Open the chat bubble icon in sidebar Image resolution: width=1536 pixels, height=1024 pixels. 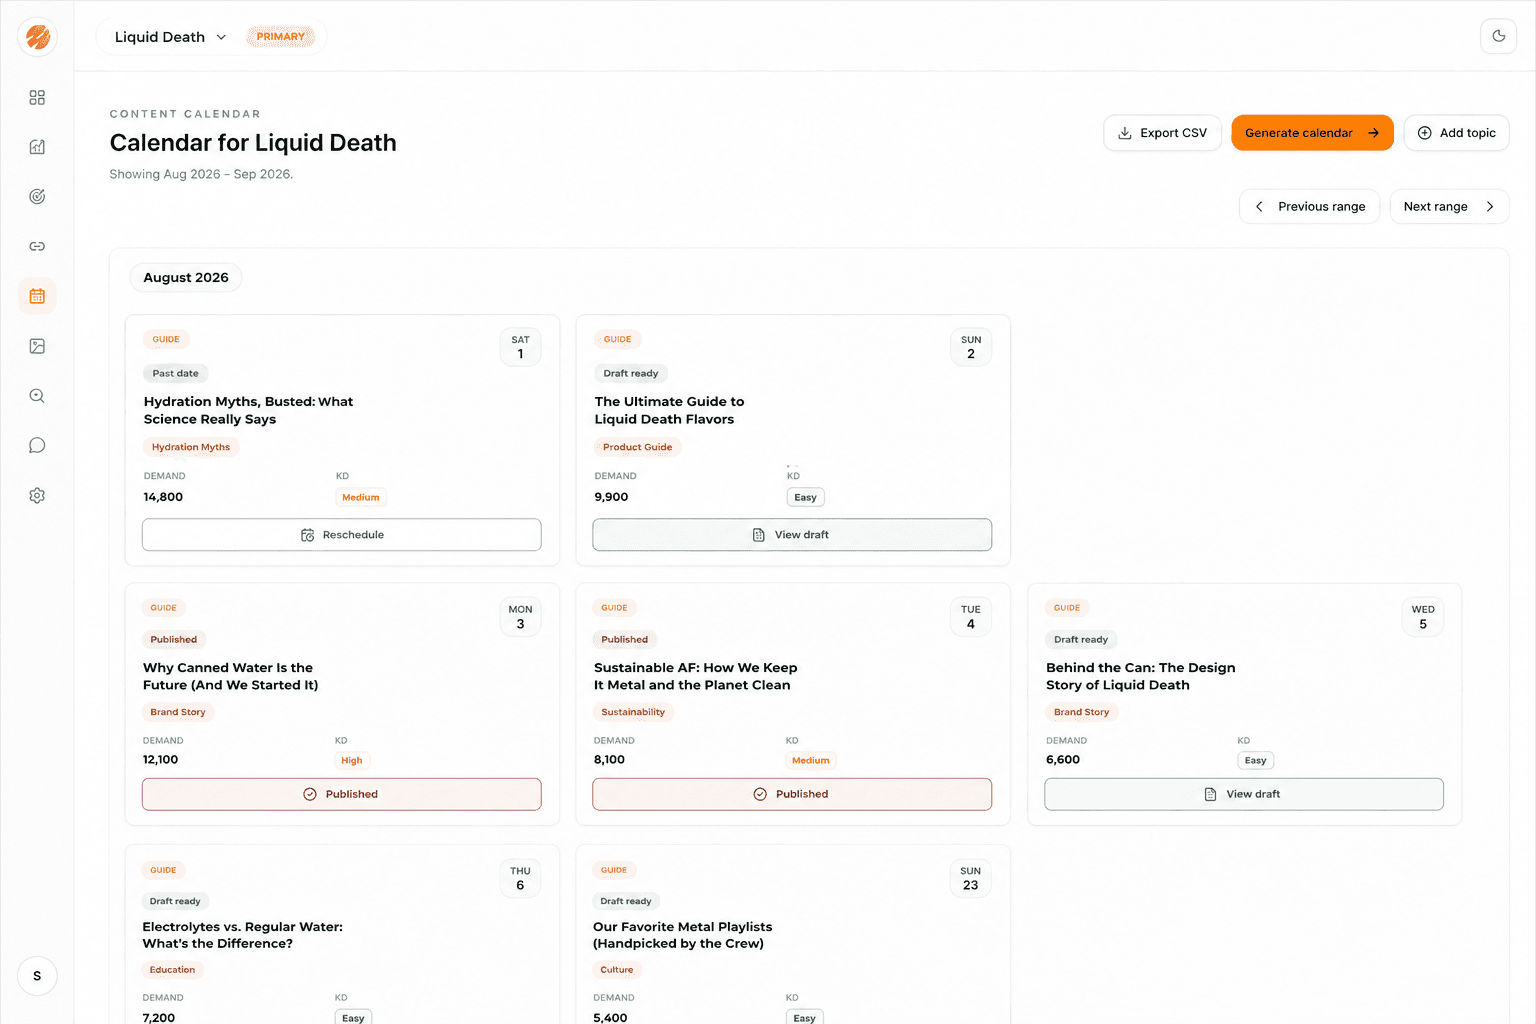37,446
